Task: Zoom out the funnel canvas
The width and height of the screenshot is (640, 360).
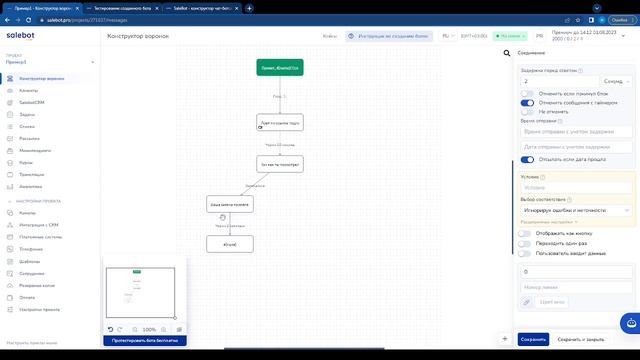Action: point(135,329)
